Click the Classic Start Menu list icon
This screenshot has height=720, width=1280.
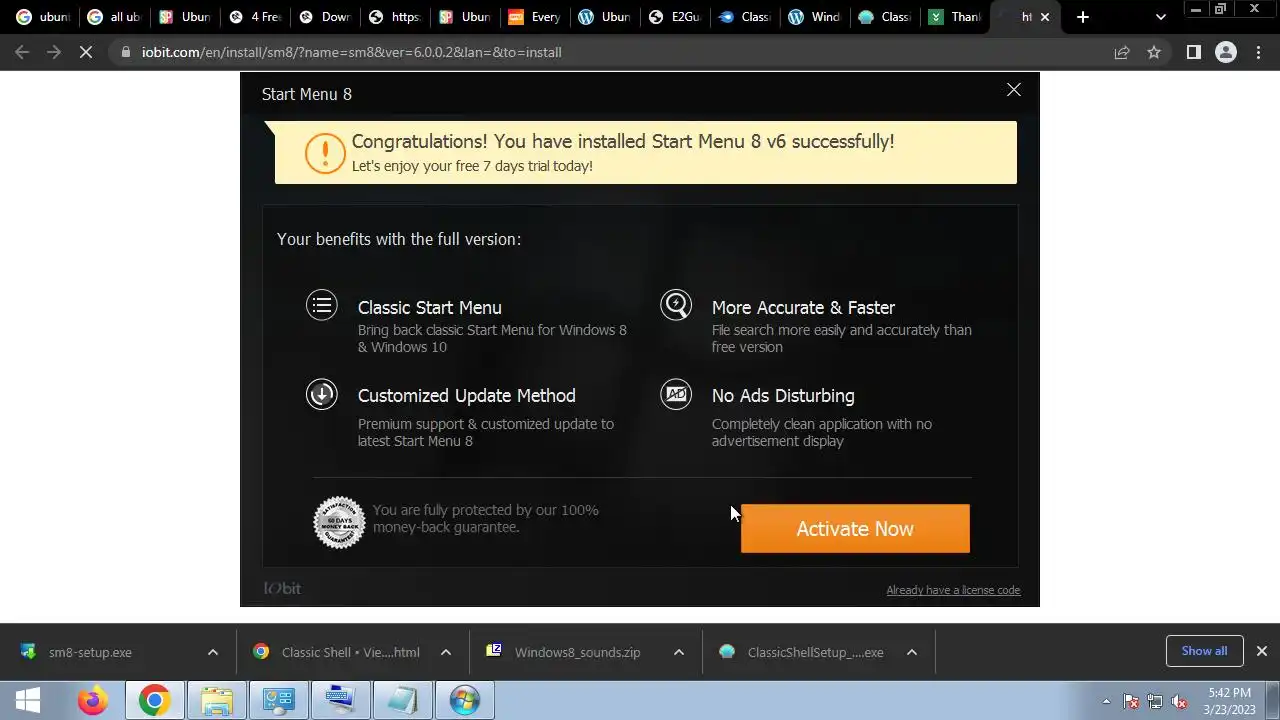322,305
